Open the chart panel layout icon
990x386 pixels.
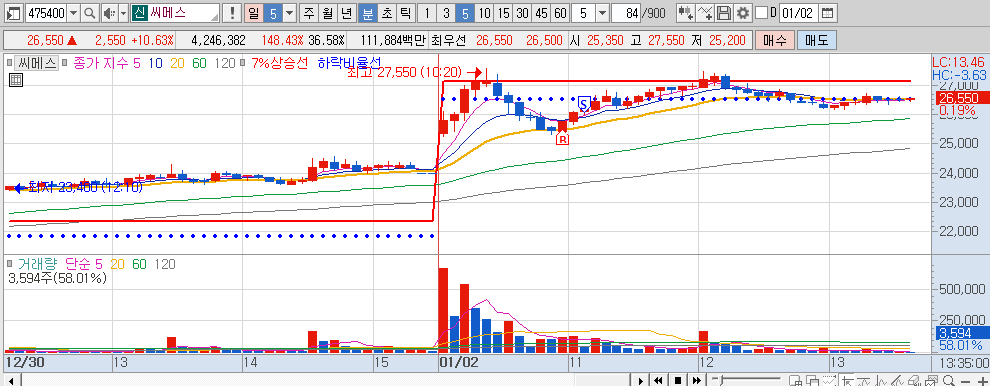point(15,13)
